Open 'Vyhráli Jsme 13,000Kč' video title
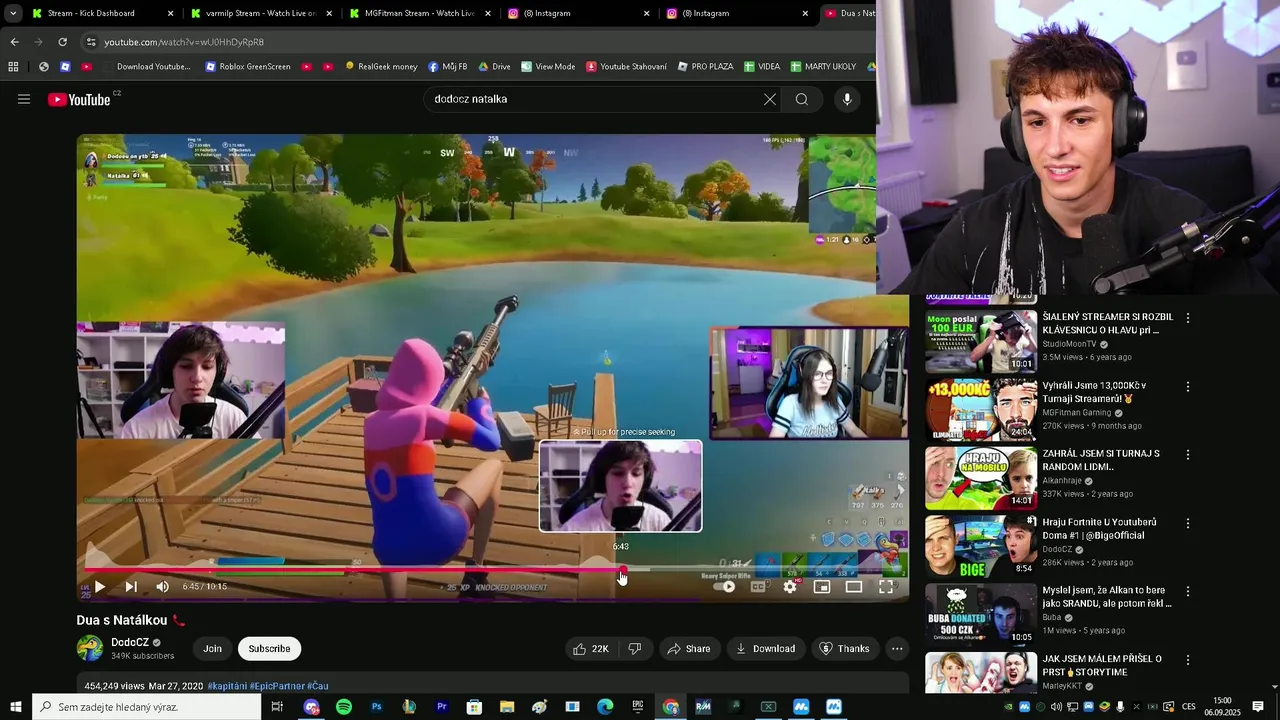Screen dimensions: 1280x720 tap(1094, 392)
